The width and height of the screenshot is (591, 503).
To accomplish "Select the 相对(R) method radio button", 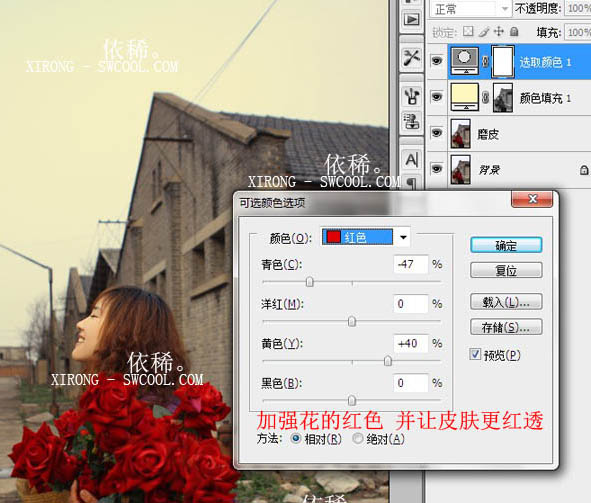I will (x=296, y=438).
